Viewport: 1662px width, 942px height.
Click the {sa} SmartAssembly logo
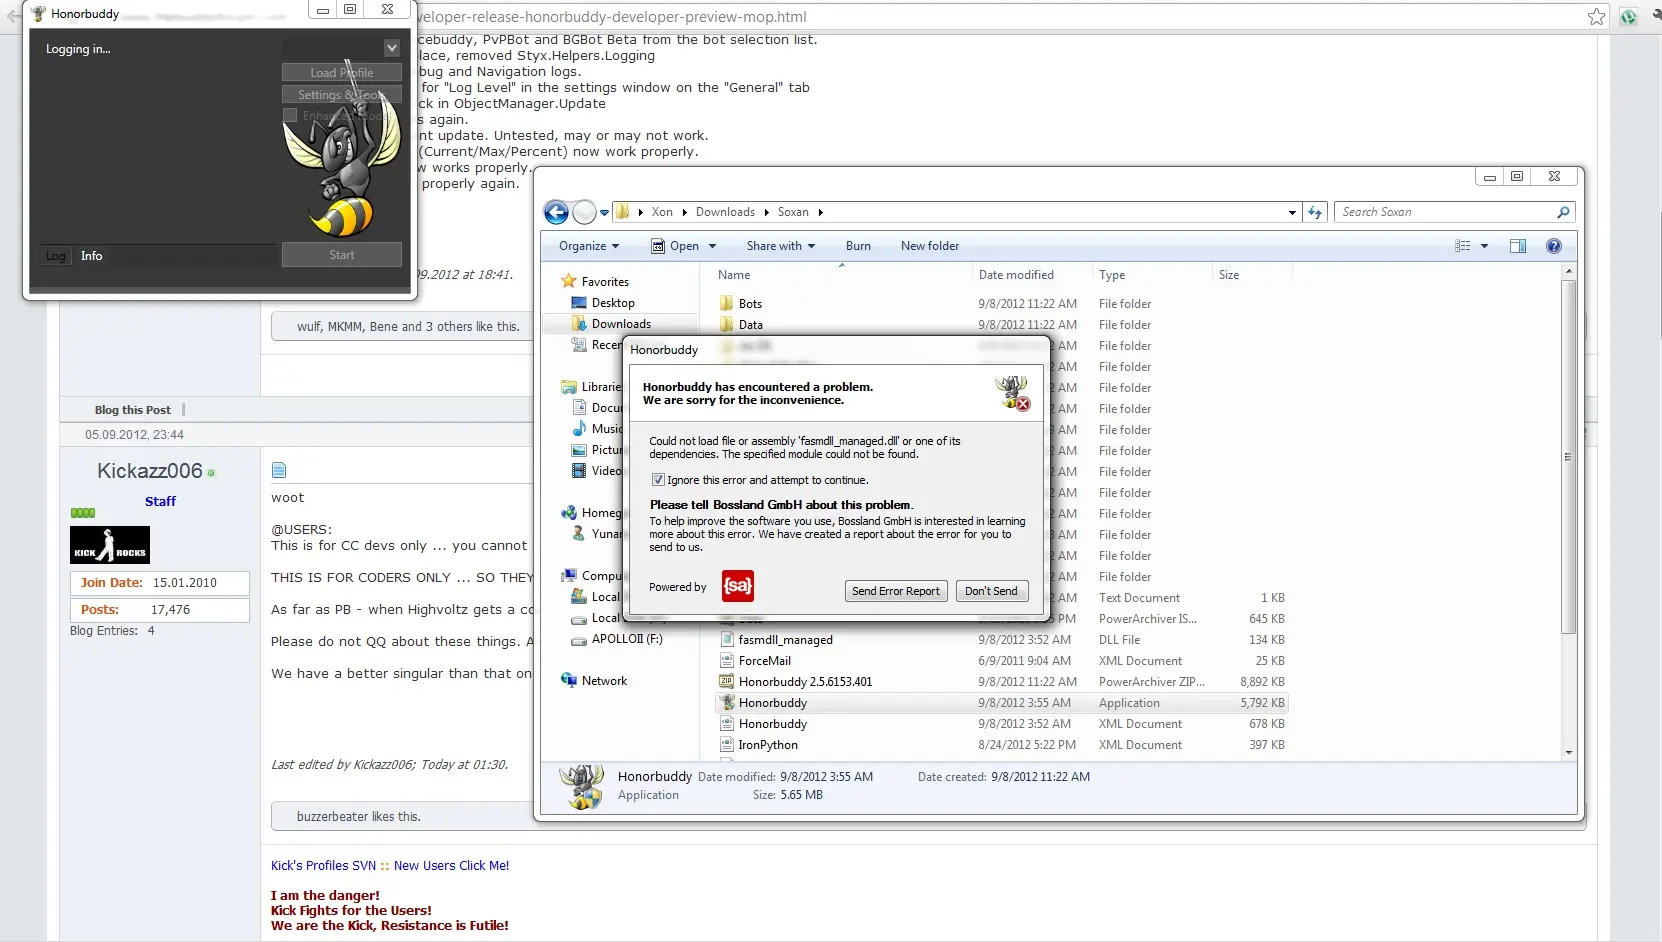click(738, 586)
